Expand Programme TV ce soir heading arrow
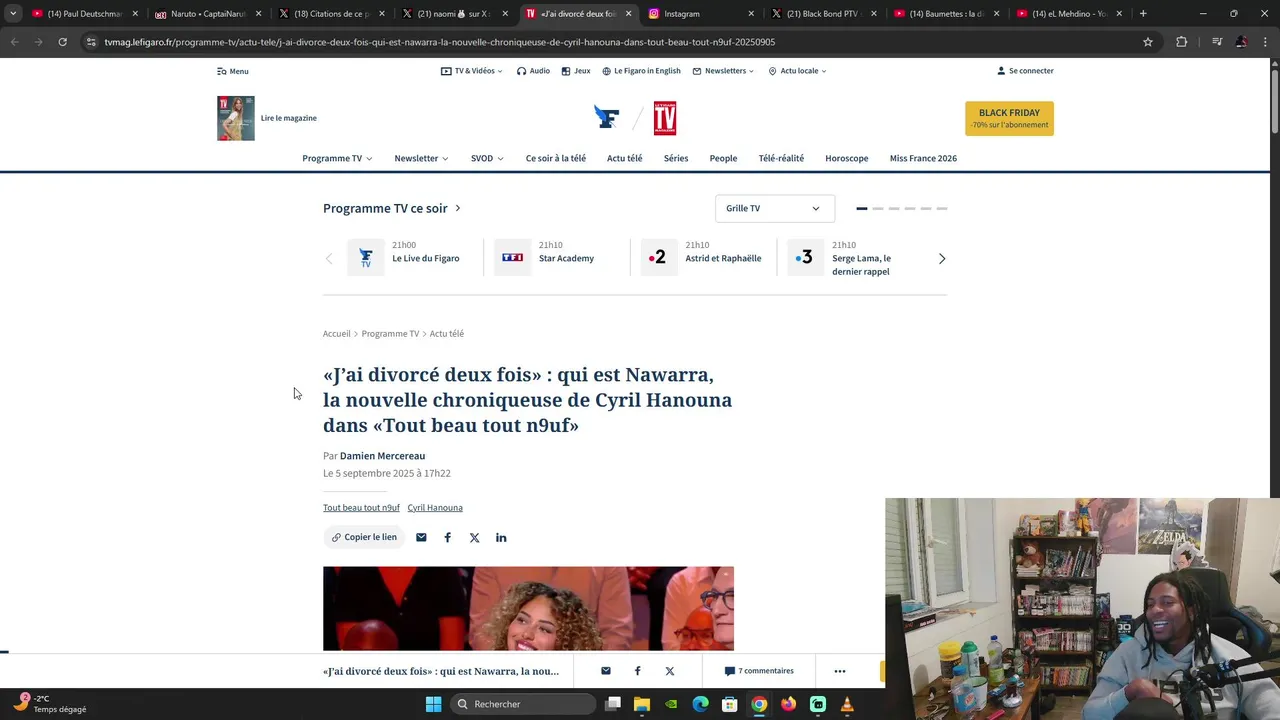This screenshot has height=720, width=1280. (458, 208)
